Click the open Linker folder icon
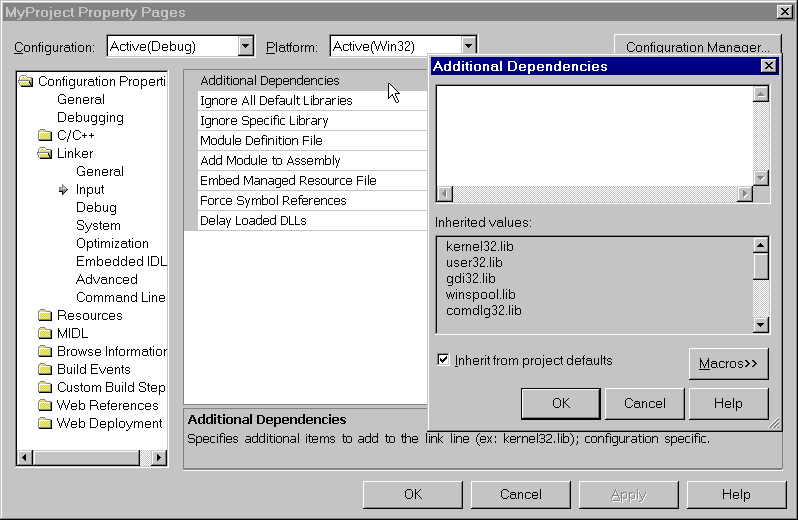The height and width of the screenshot is (520, 798). [x=44, y=154]
